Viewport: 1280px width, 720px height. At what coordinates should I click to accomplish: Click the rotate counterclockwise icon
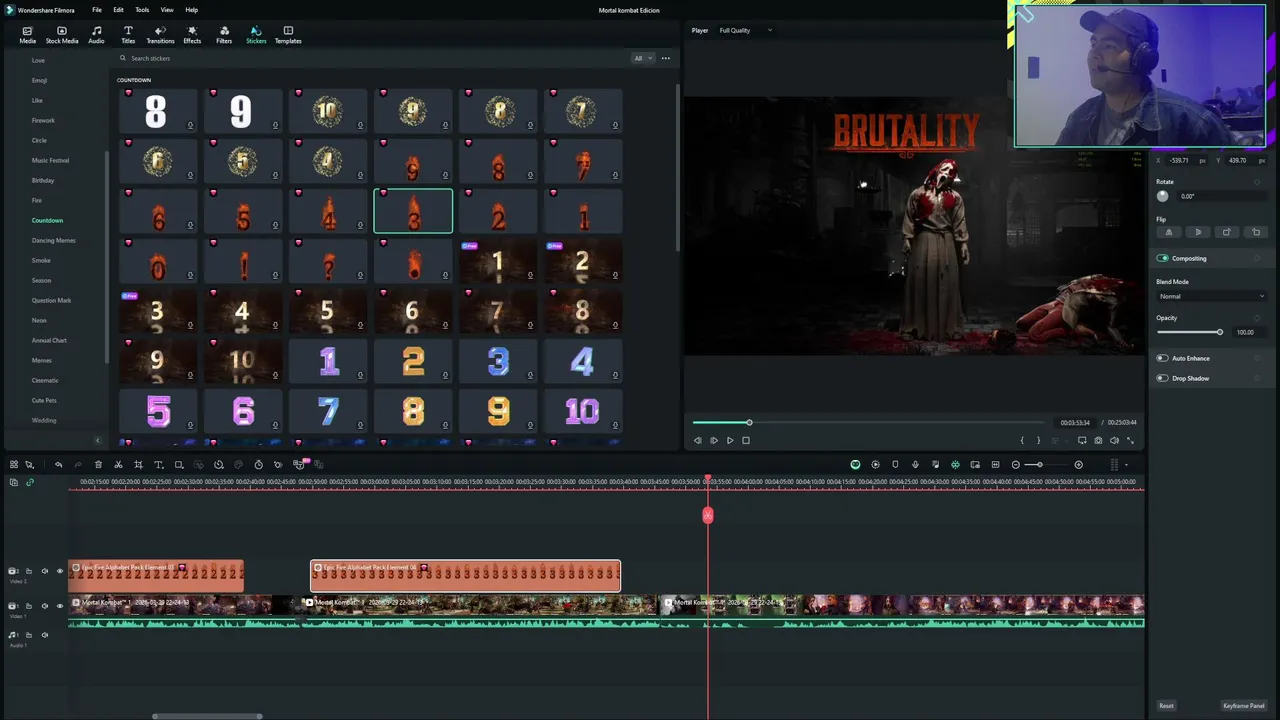click(1257, 232)
